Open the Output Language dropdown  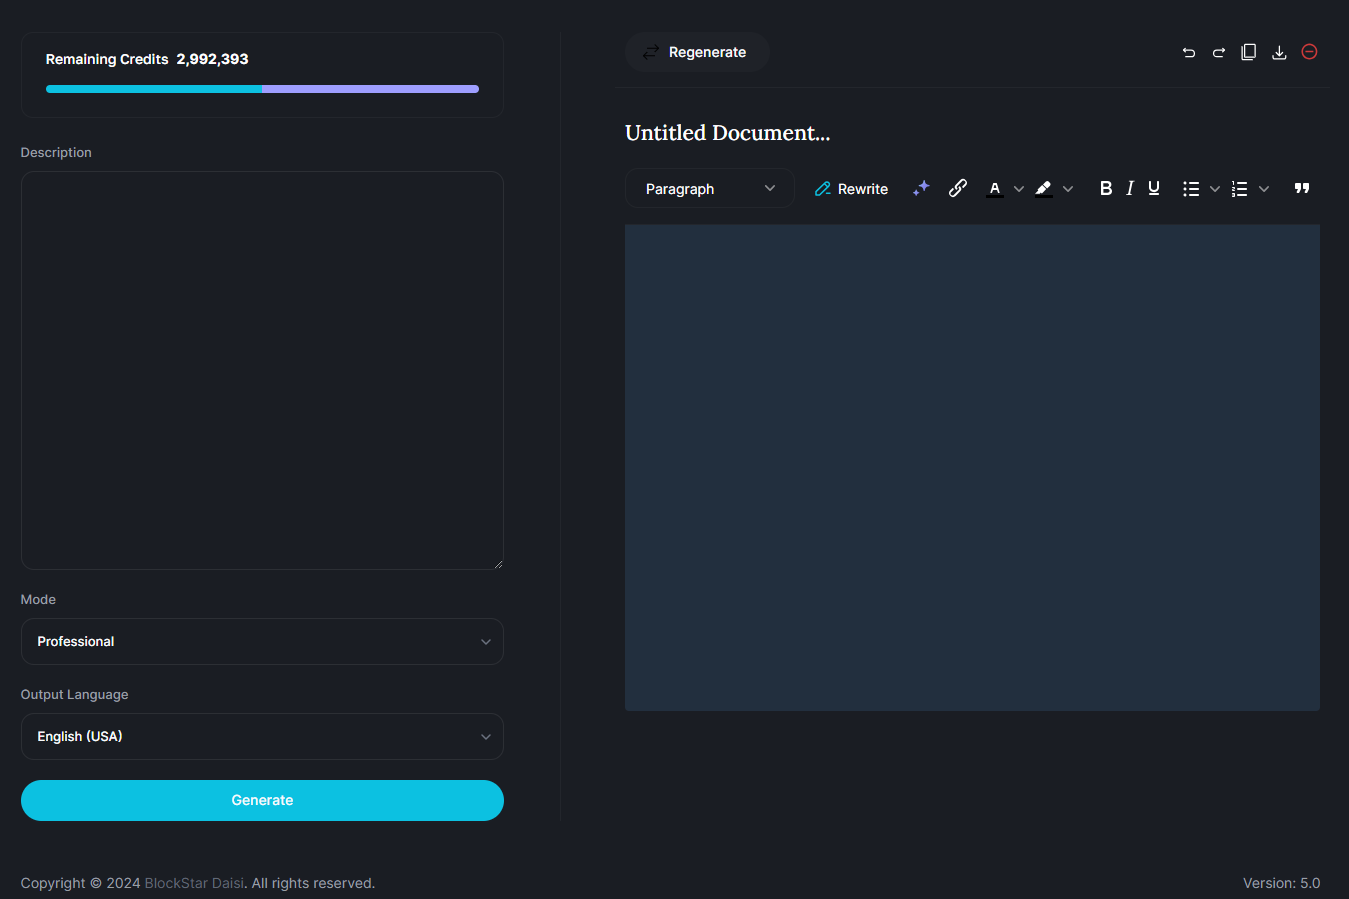pos(262,736)
